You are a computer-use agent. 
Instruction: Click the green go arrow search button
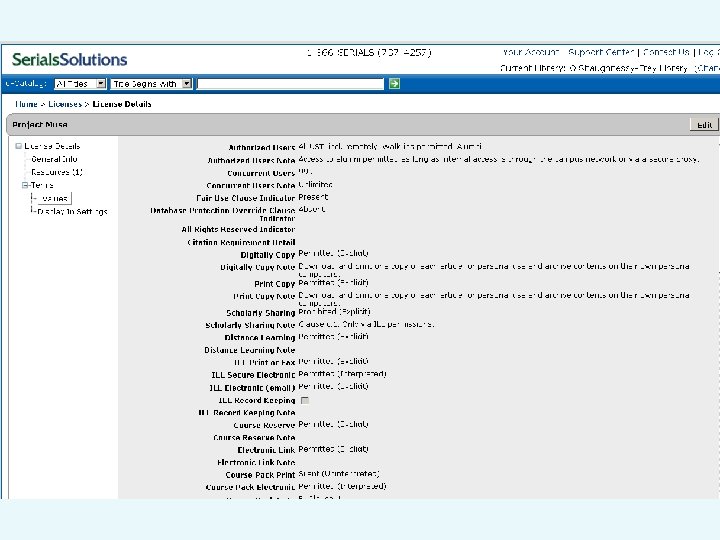(394, 84)
